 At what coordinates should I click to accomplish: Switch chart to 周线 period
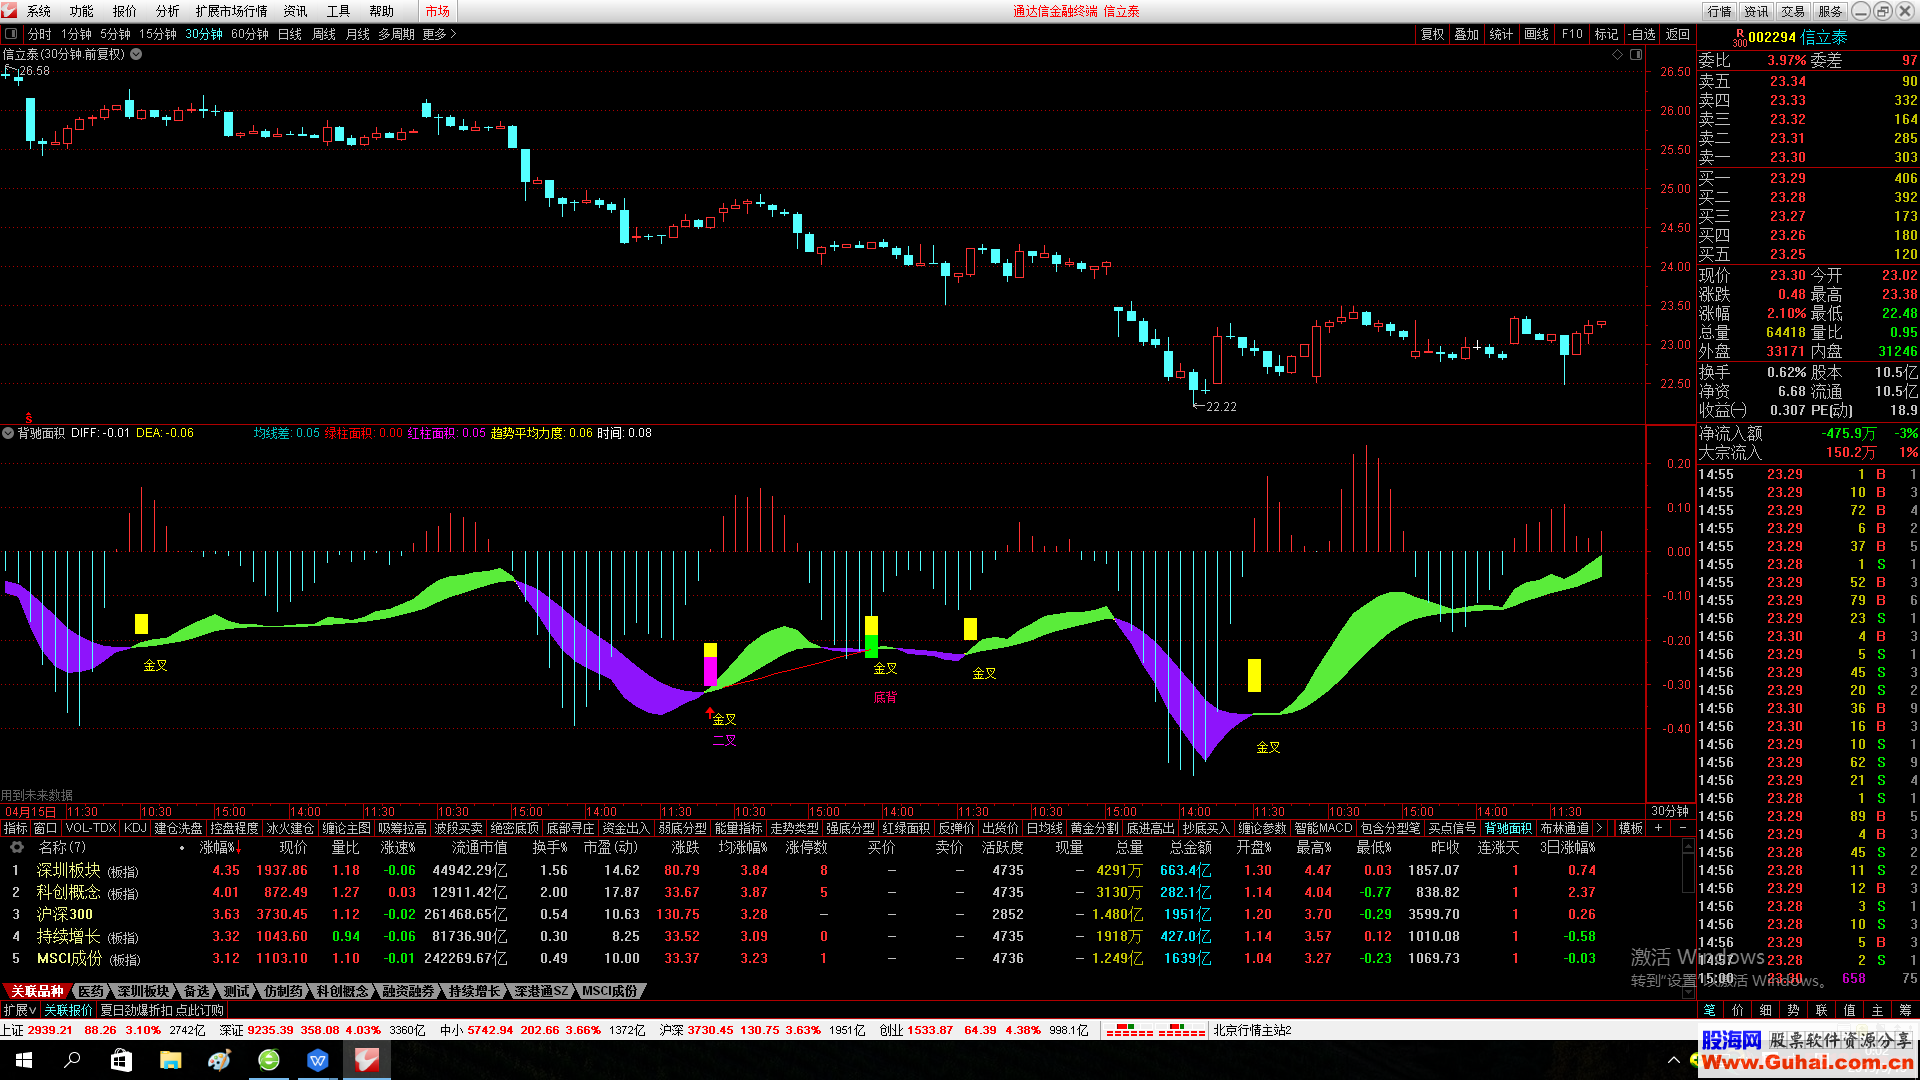click(324, 34)
